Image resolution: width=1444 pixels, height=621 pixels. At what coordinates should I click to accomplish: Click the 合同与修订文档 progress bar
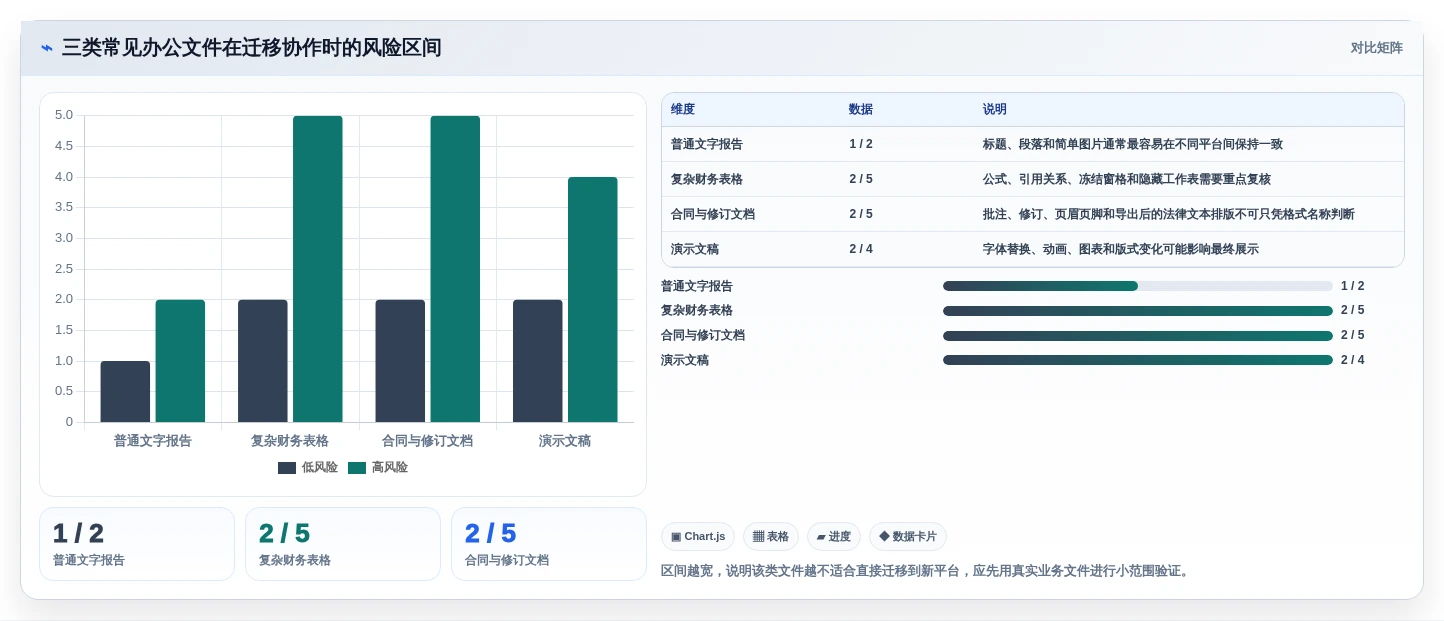[1138, 335]
